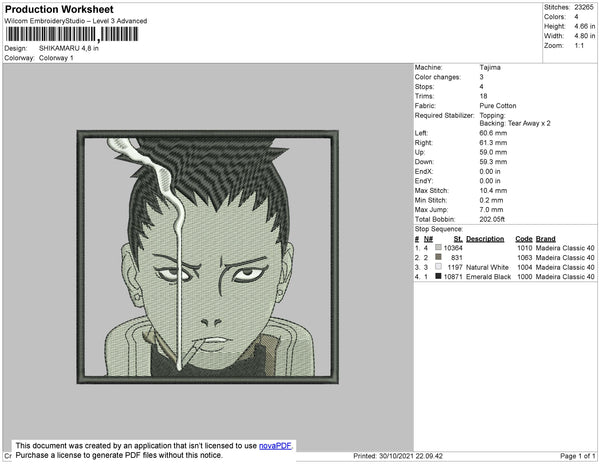This screenshot has width=600, height=464.
Task: Click the Stop Sequence label
Action: pos(439,229)
